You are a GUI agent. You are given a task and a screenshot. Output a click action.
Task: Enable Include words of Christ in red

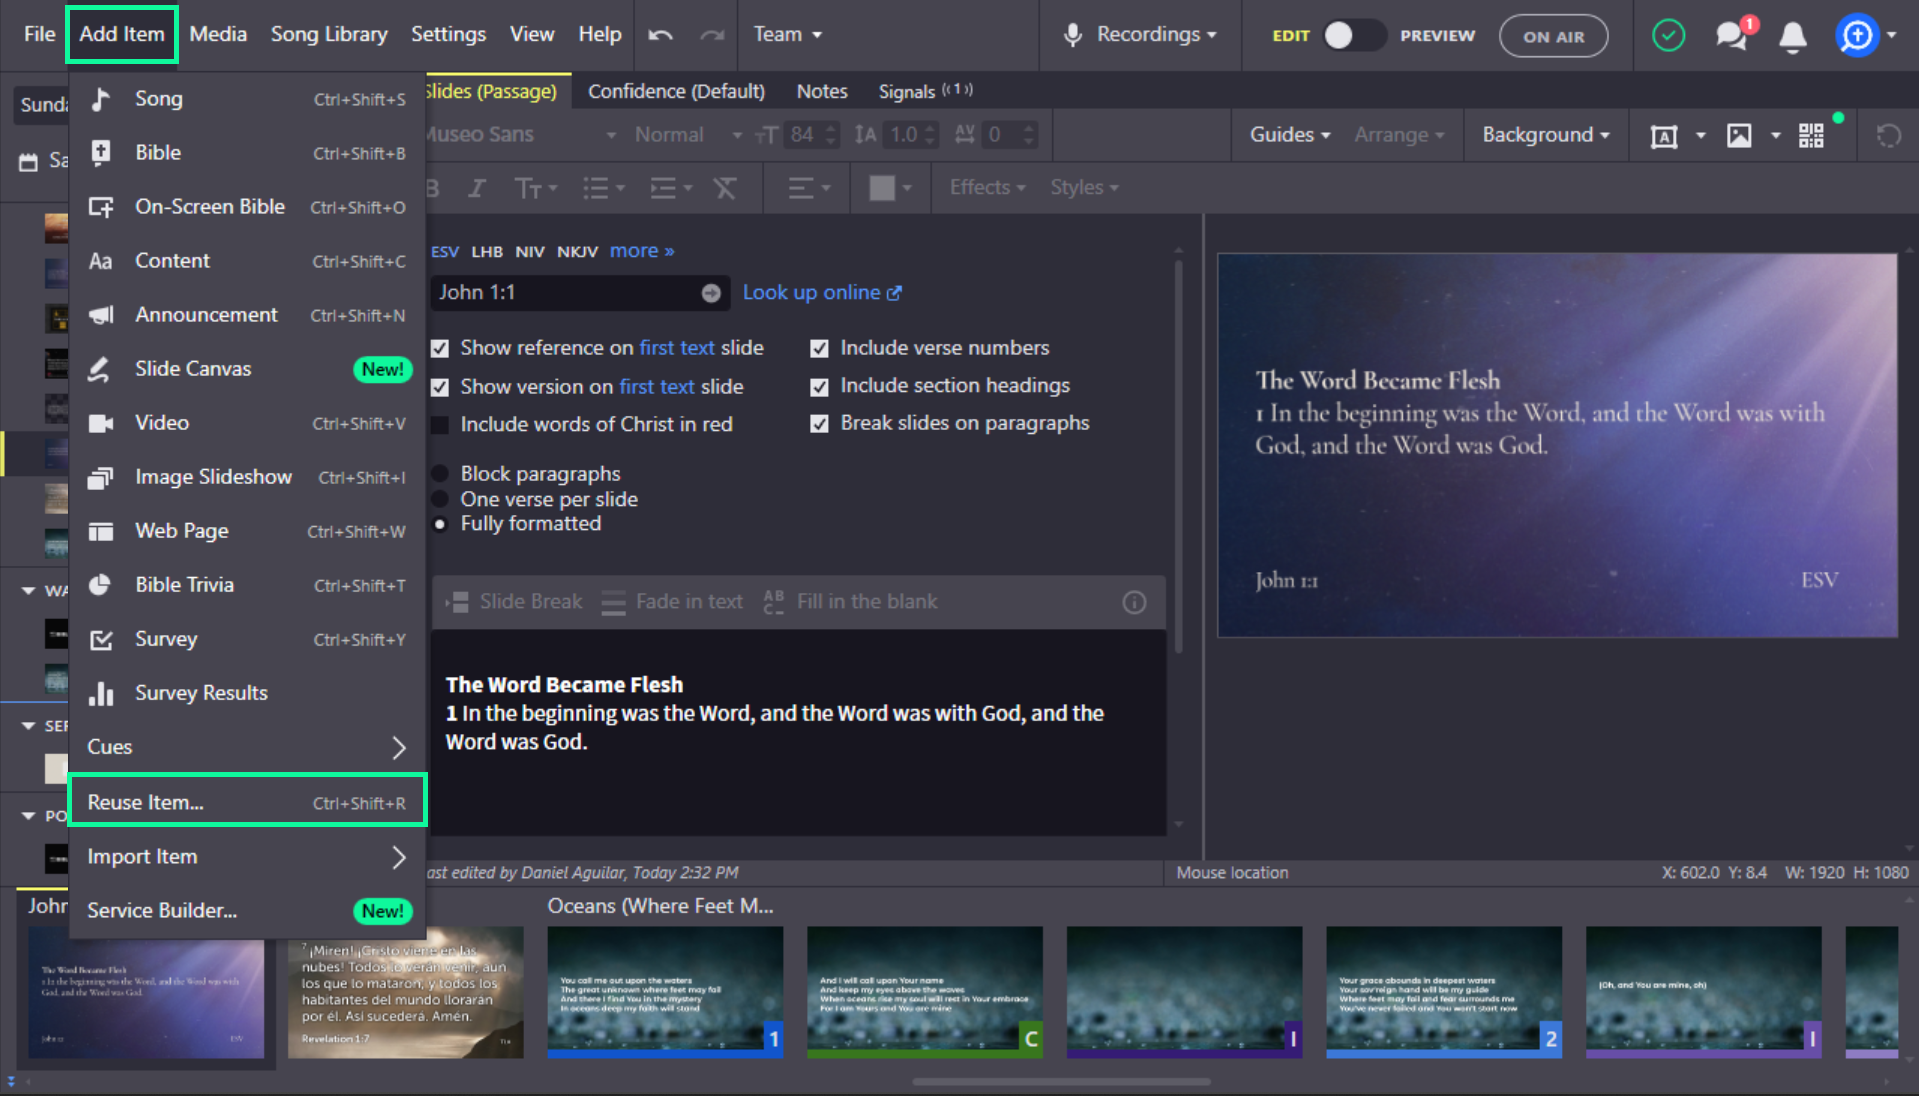click(440, 425)
